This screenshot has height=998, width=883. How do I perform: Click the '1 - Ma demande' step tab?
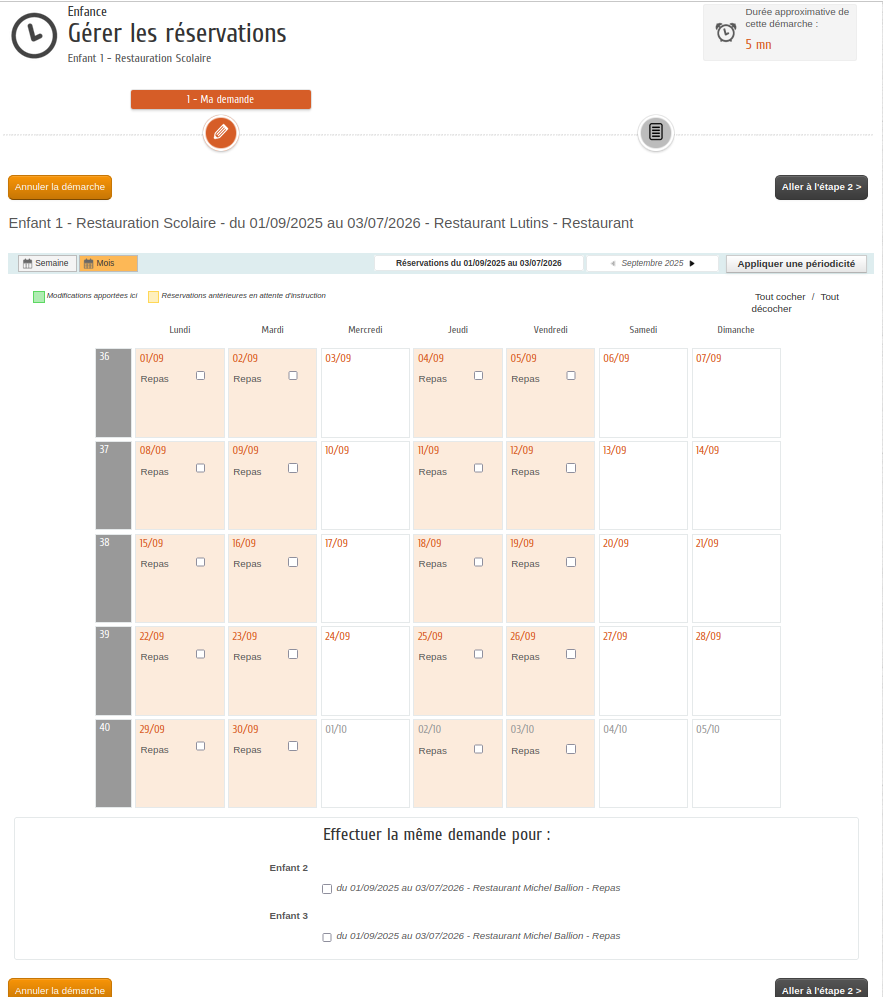click(221, 99)
